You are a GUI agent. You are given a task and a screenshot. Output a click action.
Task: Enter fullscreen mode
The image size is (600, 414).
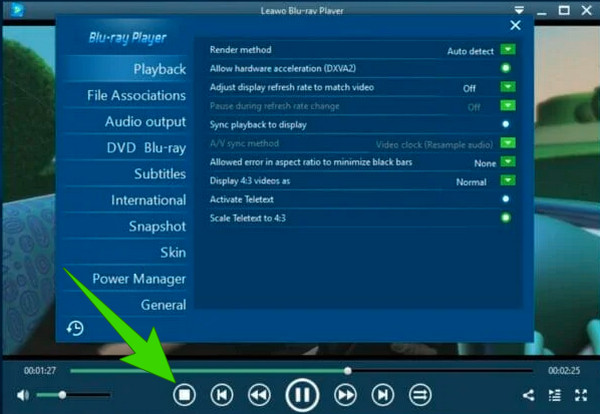click(x=581, y=395)
